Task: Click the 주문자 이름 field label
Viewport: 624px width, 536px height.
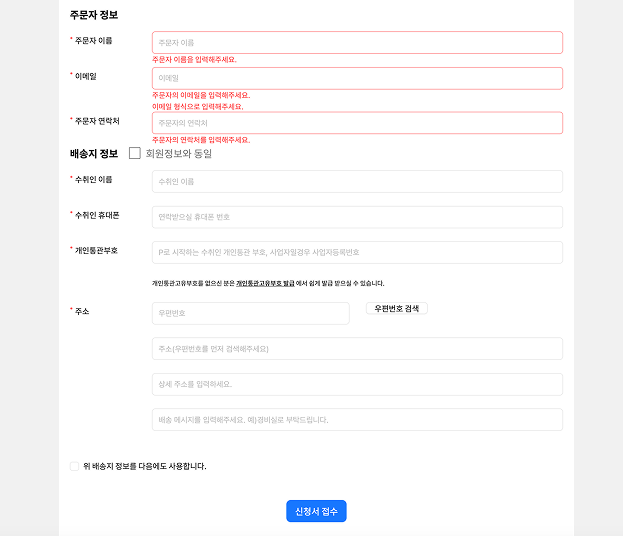Action: point(94,40)
